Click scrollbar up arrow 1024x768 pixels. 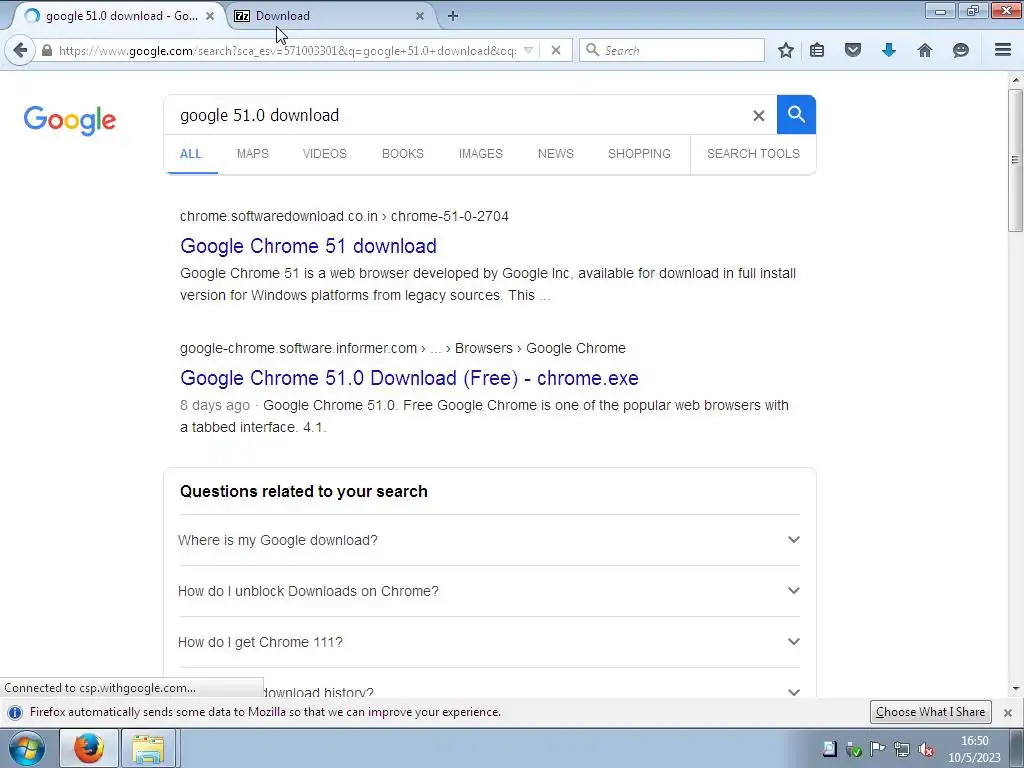click(1015, 80)
